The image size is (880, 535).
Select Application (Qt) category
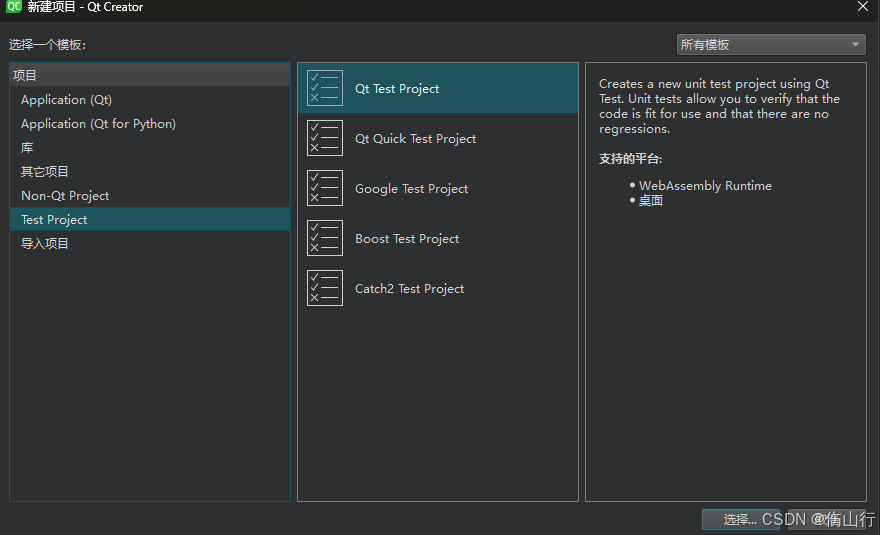[x=150, y=99]
